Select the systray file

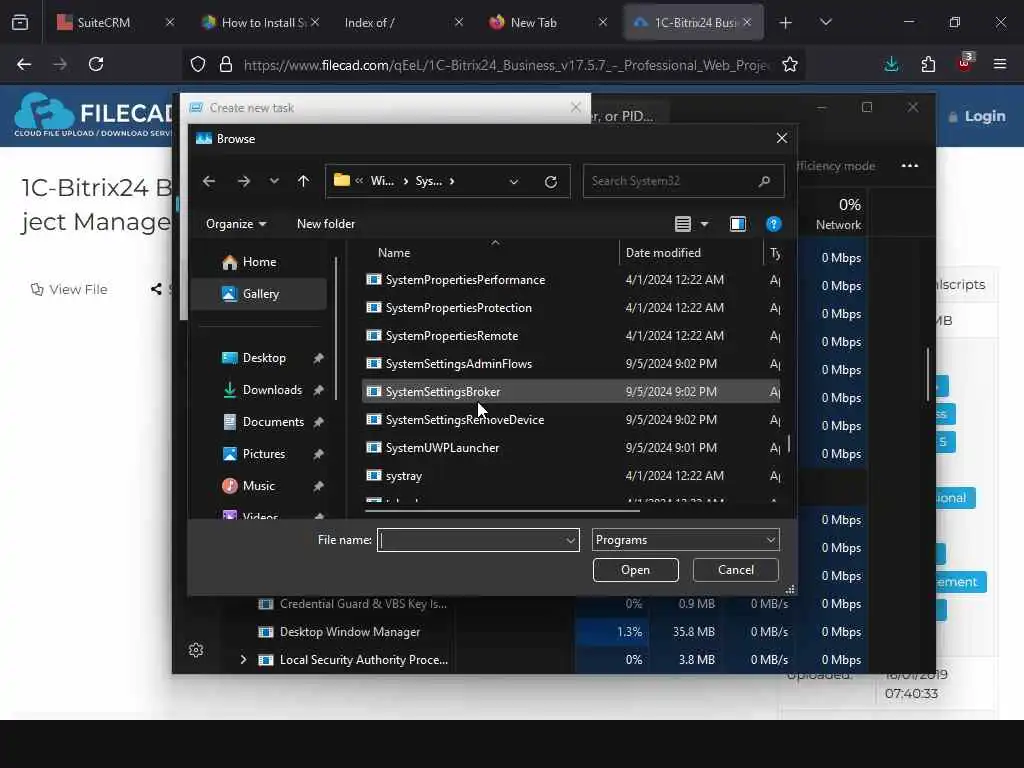point(571,476)
